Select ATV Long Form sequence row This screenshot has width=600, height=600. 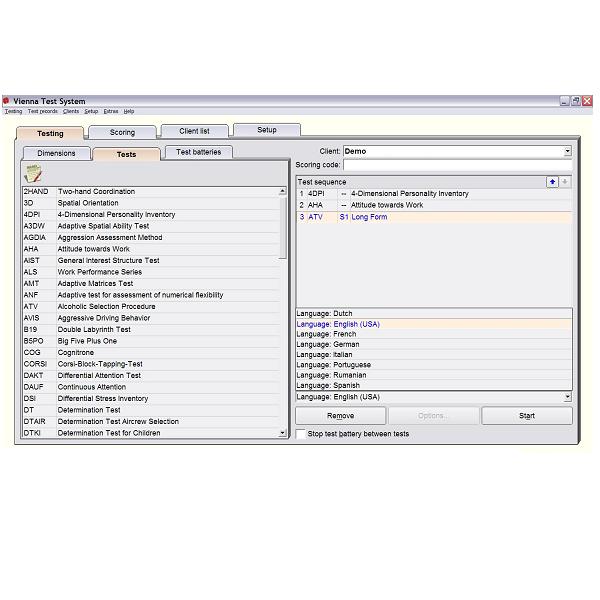click(x=434, y=217)
